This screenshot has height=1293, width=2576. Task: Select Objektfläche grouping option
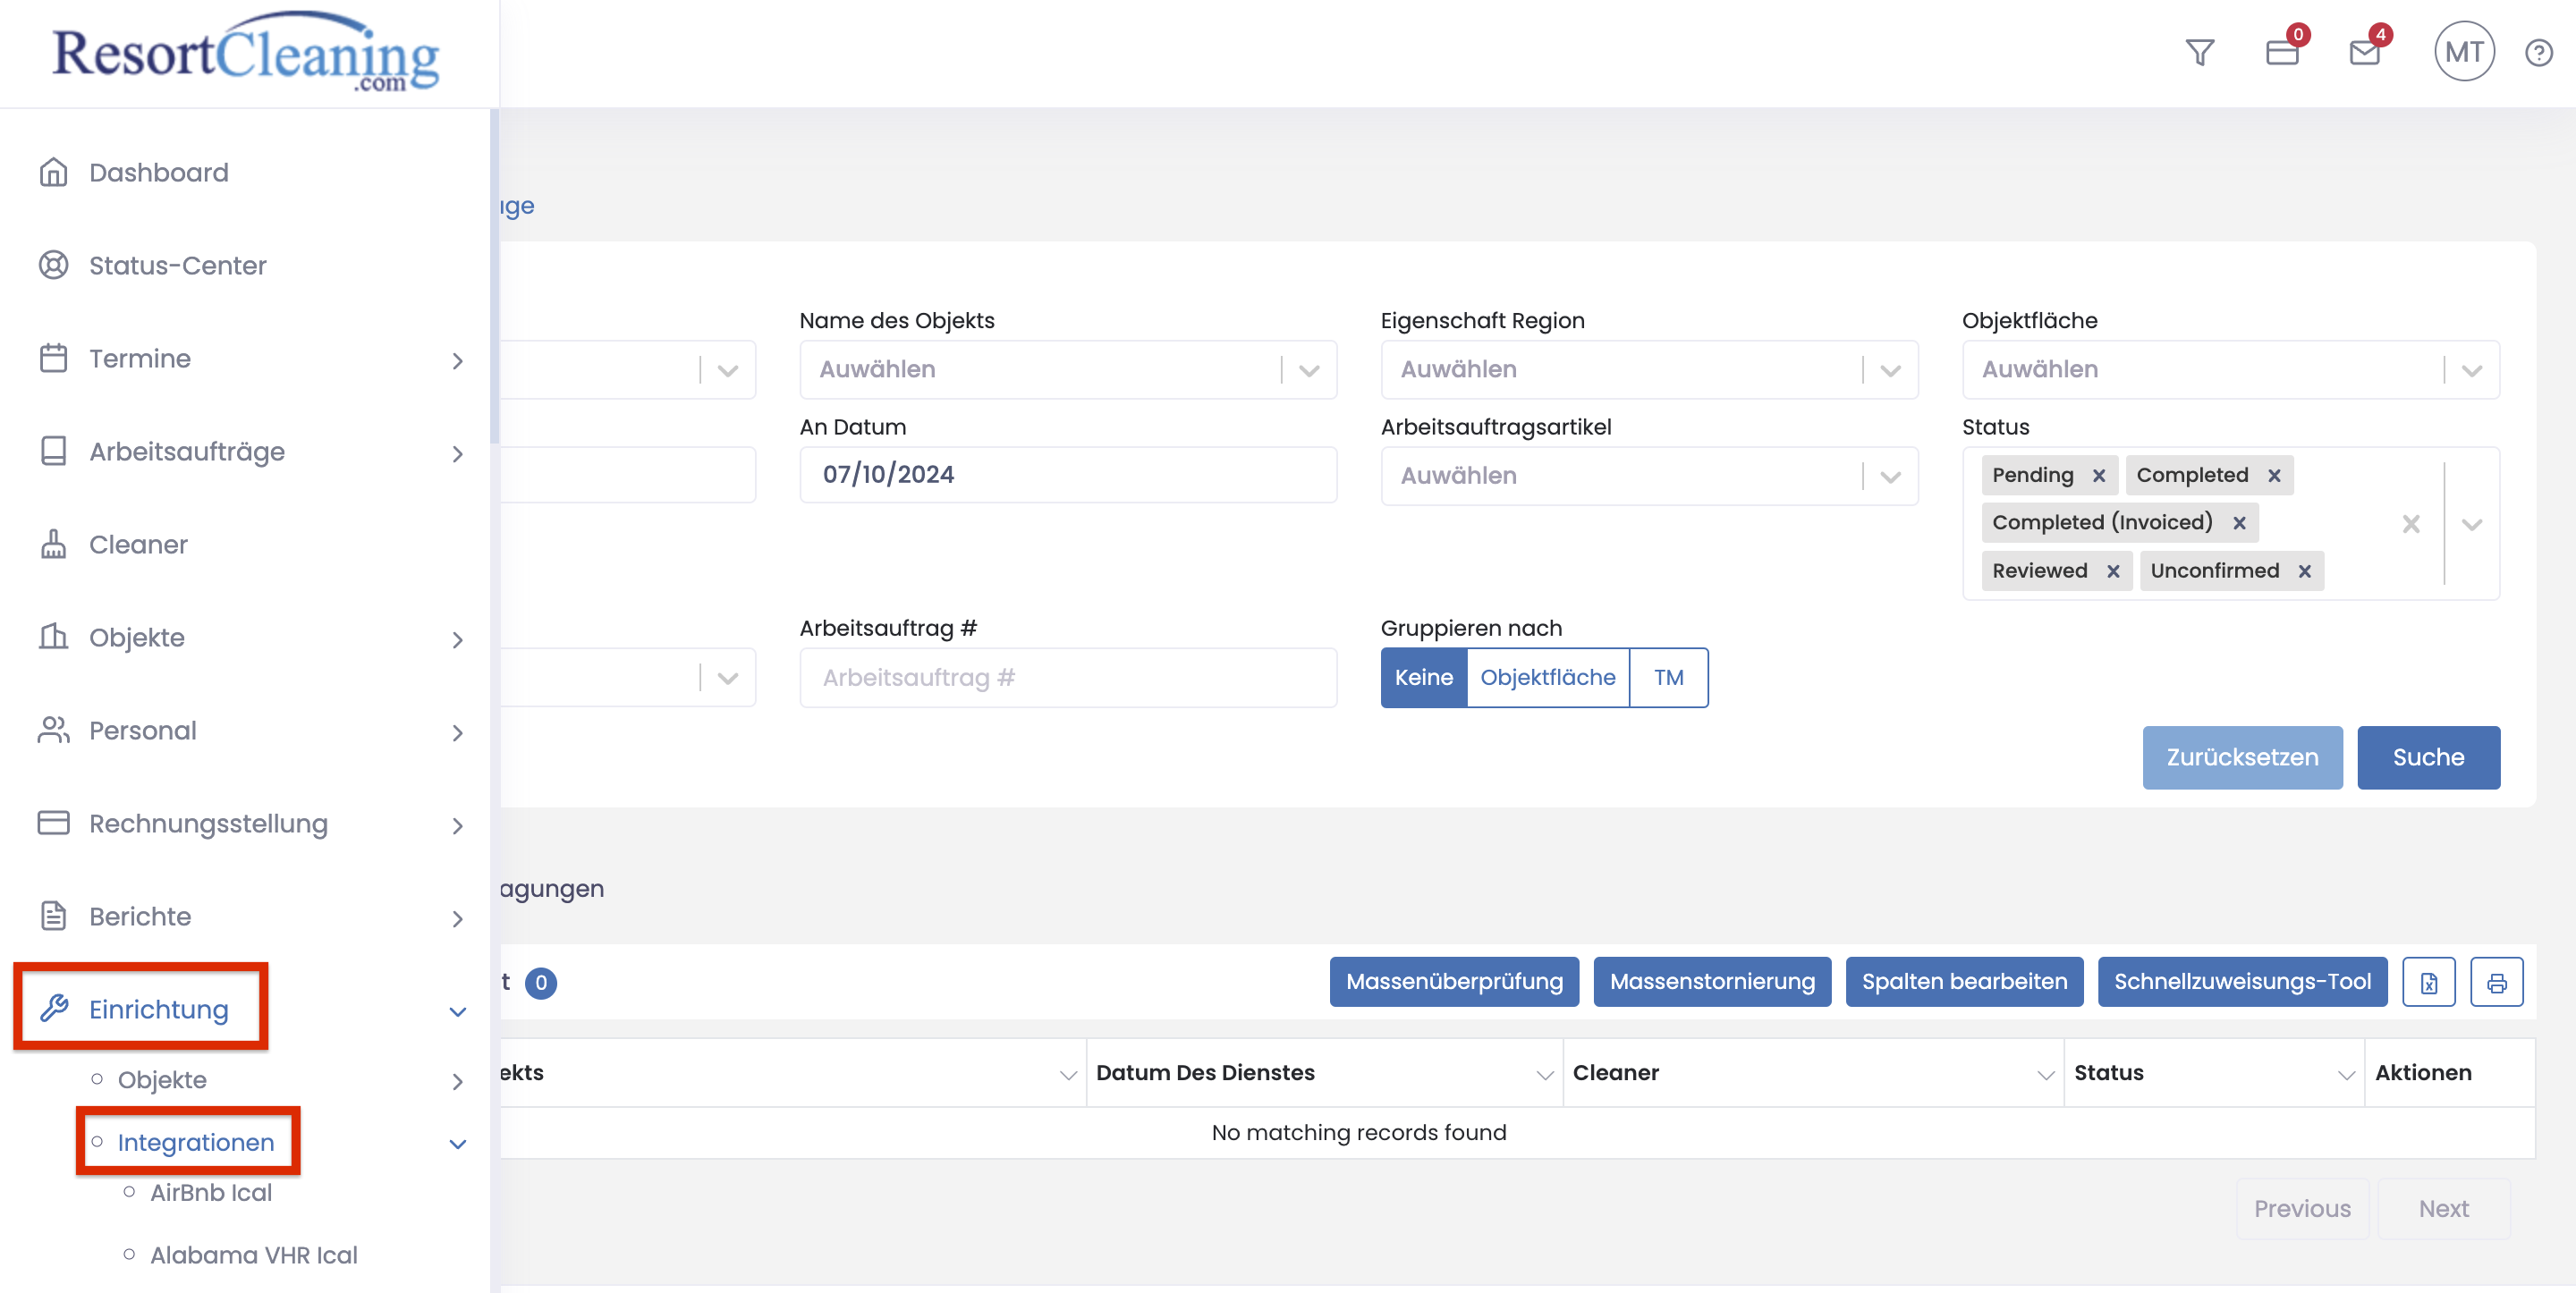point(1547,677)
